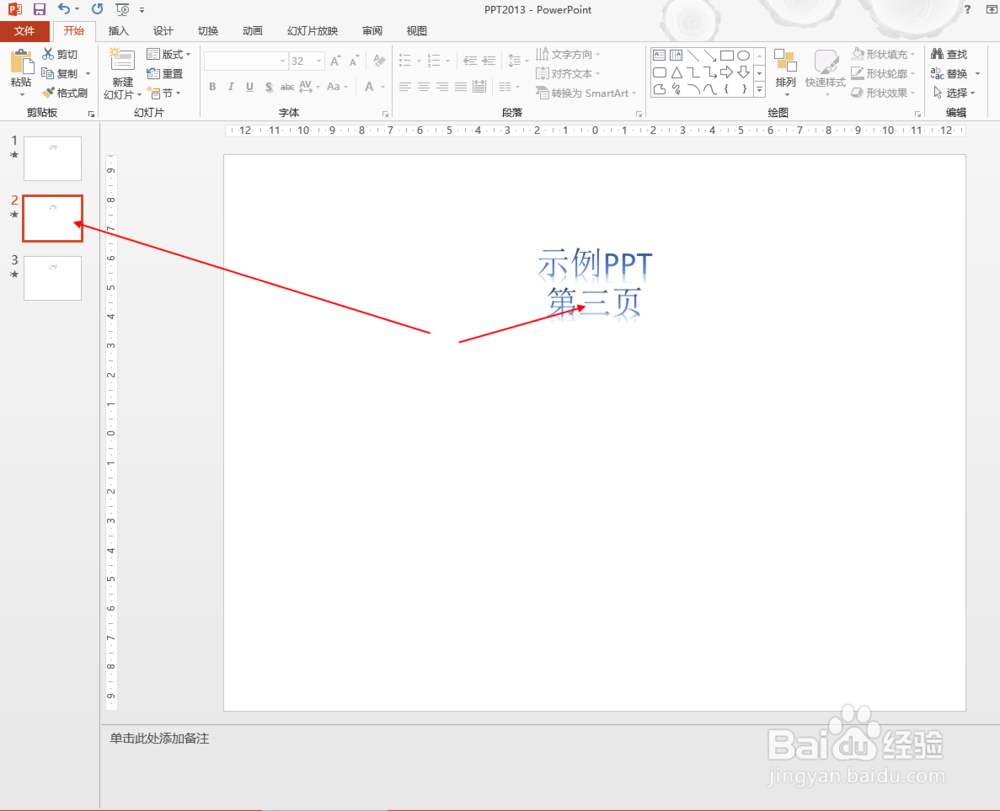Click the Quick Styles (快速样式) button
The width and height of the screenshot is (1000, 811).
click(x=825, y=72)
